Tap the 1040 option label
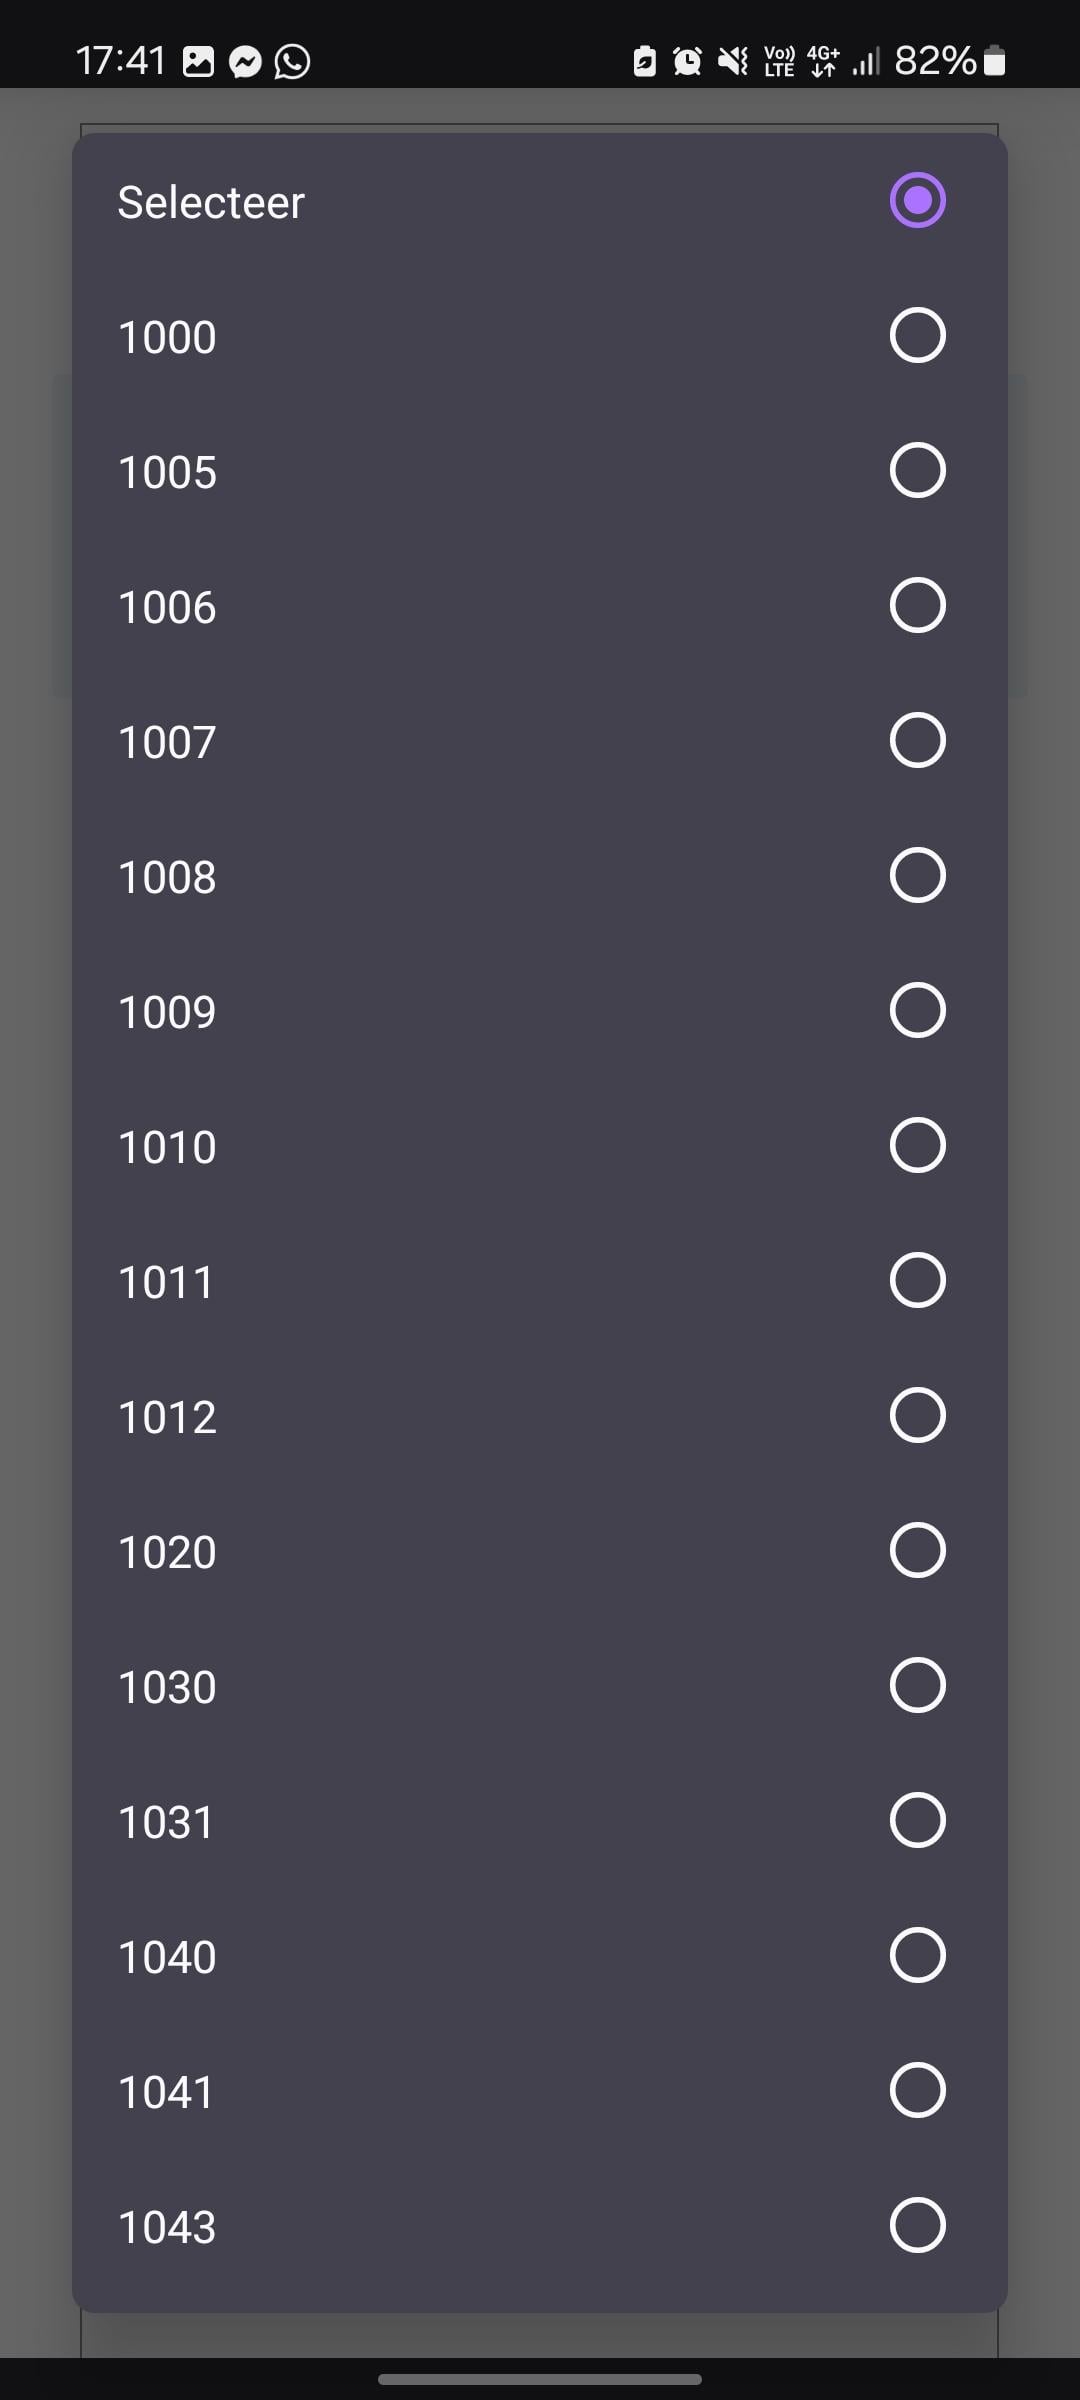The image size is (1080, 2400). (x=168, y=1957)
